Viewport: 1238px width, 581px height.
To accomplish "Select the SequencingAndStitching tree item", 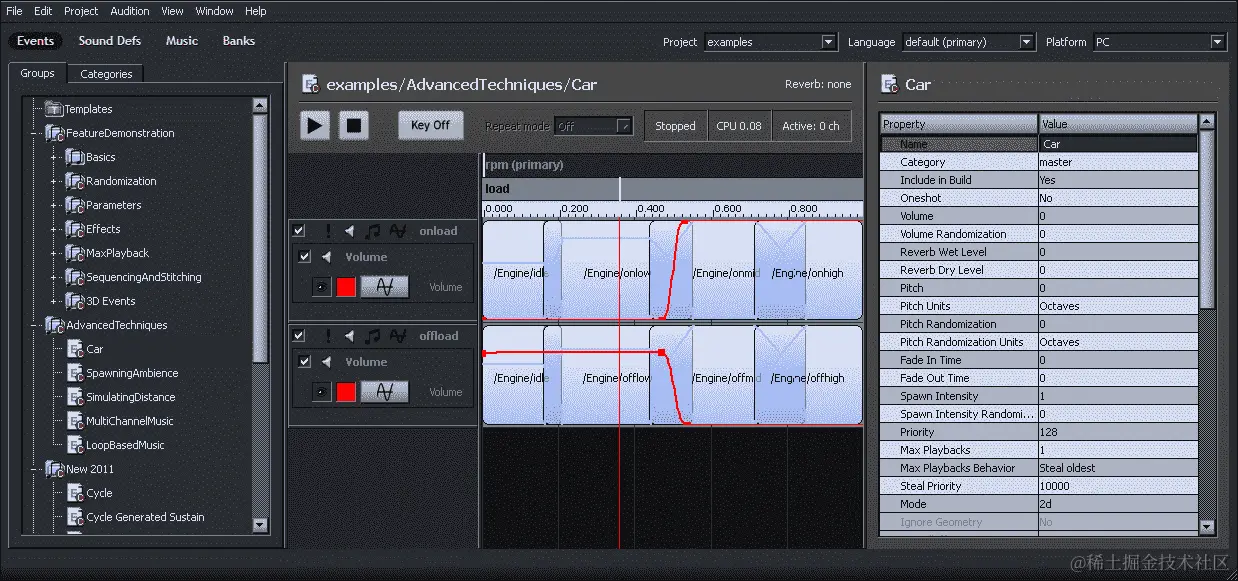I will (x=144, y=277).
